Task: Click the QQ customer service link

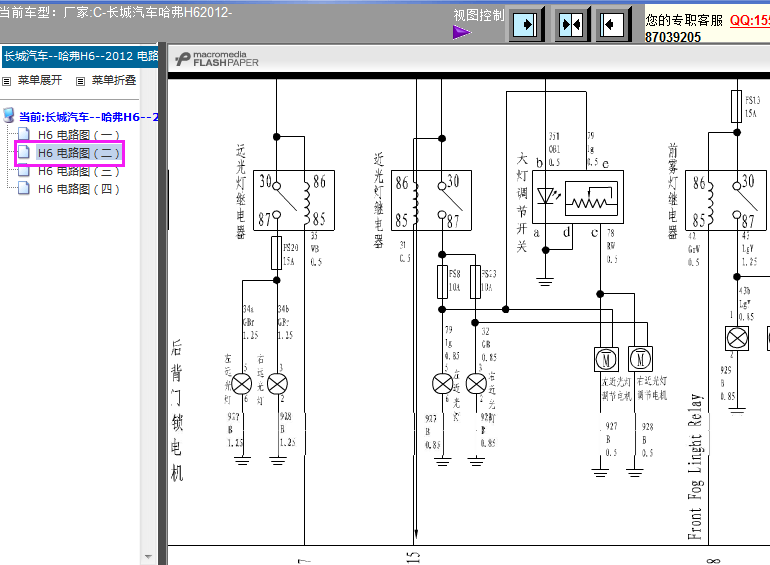Action: 749,20
